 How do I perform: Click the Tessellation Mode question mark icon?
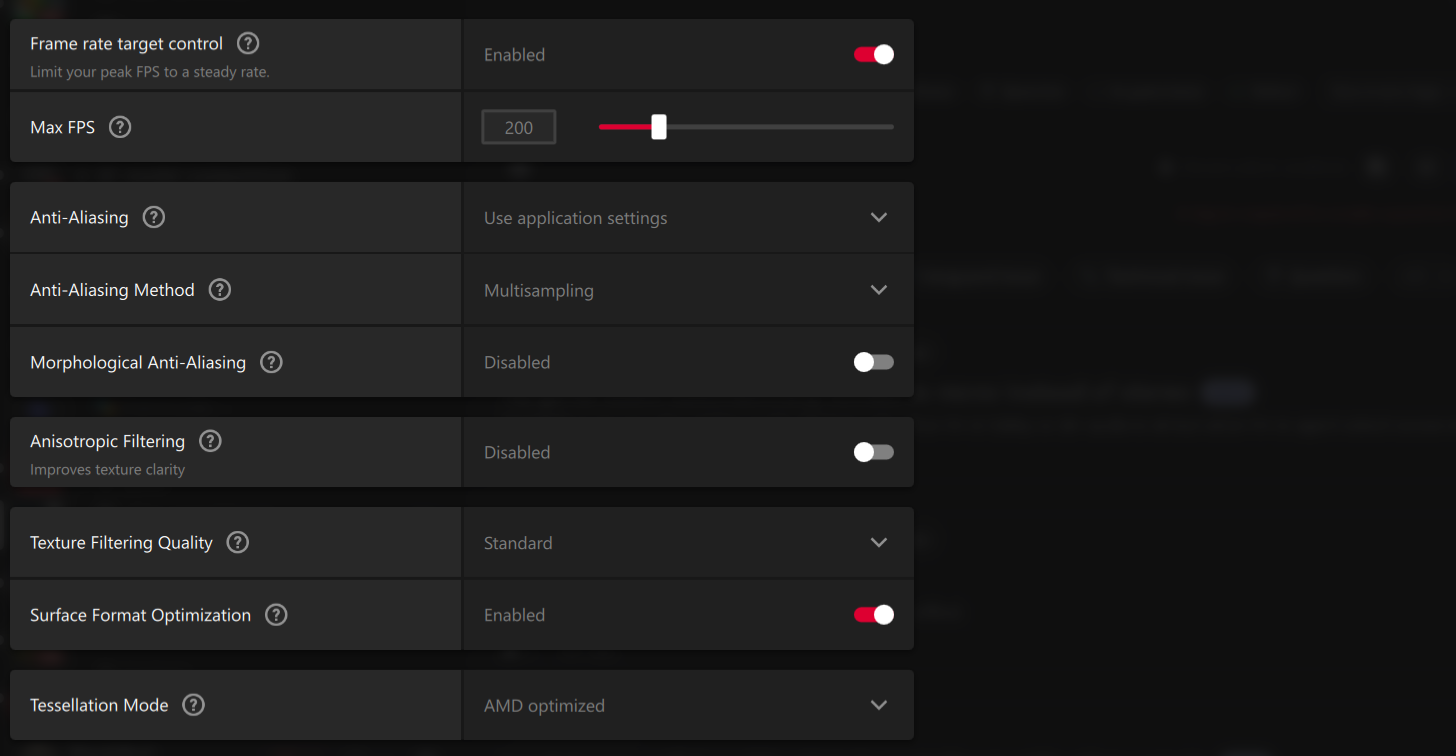pos(194,705)
